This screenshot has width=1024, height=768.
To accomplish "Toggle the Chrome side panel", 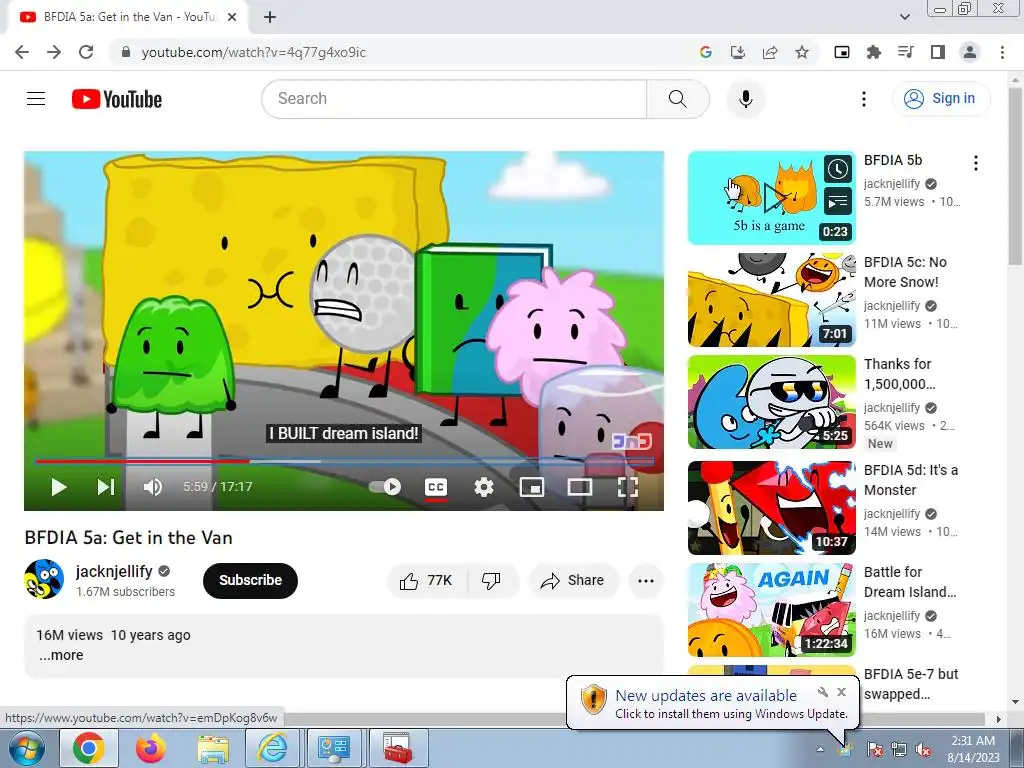I will (x=938, y=52).
